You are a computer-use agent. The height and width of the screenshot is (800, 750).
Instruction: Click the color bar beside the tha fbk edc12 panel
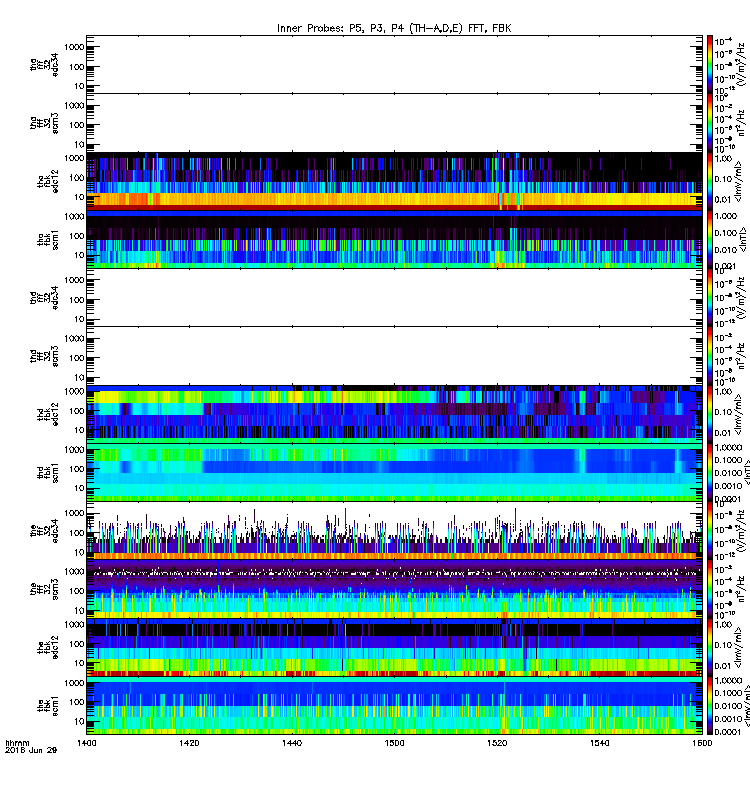click(x=710, y=181)
